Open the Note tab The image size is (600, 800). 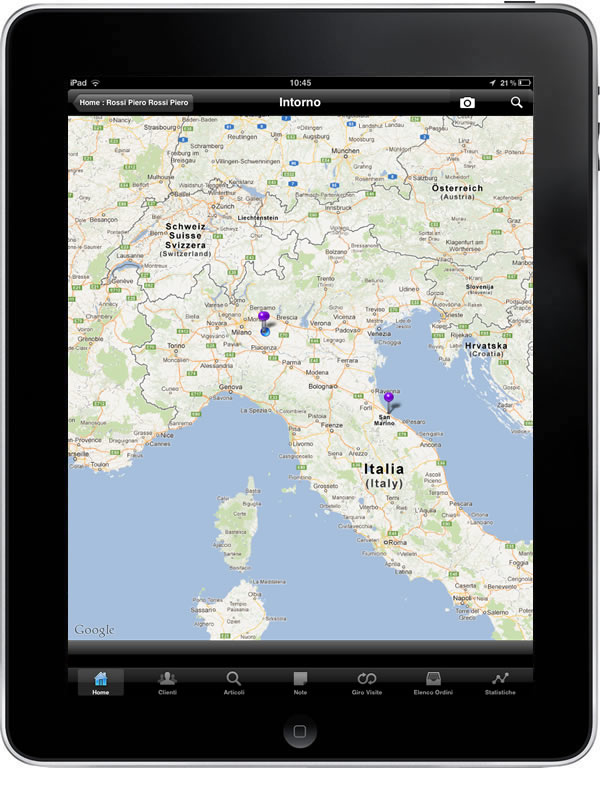[x=300, y=683]
